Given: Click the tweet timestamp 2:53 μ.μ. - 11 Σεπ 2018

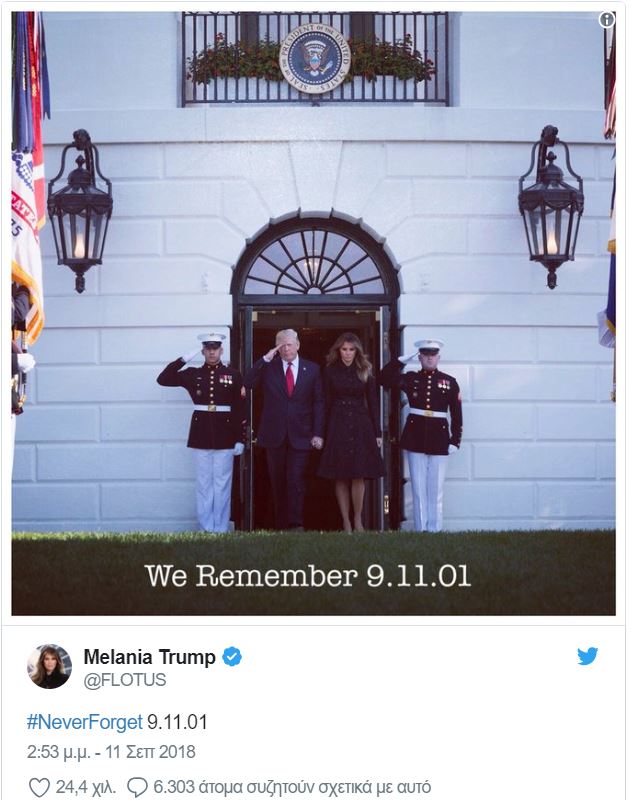Looking at the screenshot, I should tap(111, 752).
